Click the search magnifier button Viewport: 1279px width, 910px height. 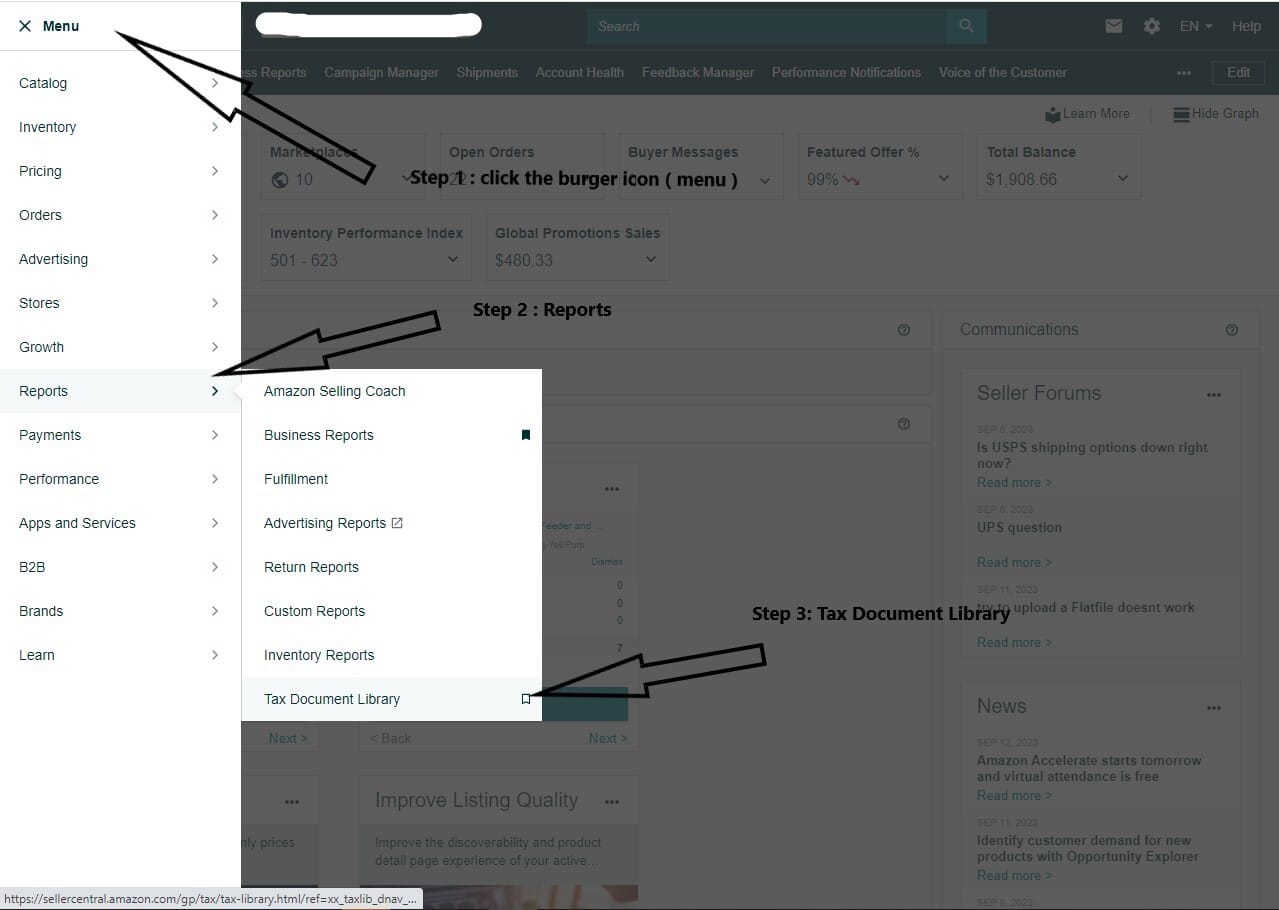point(966,26)
